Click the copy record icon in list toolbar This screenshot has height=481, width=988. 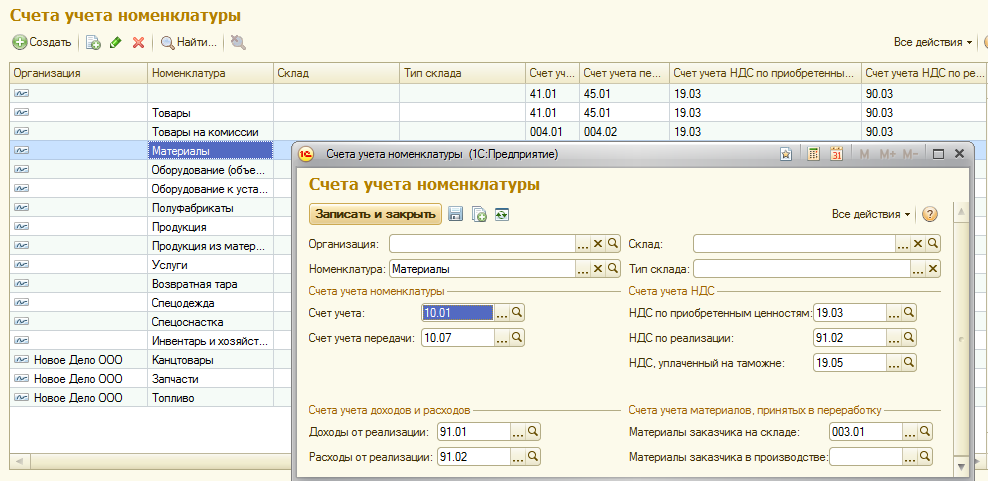click(x=93, y=43)
